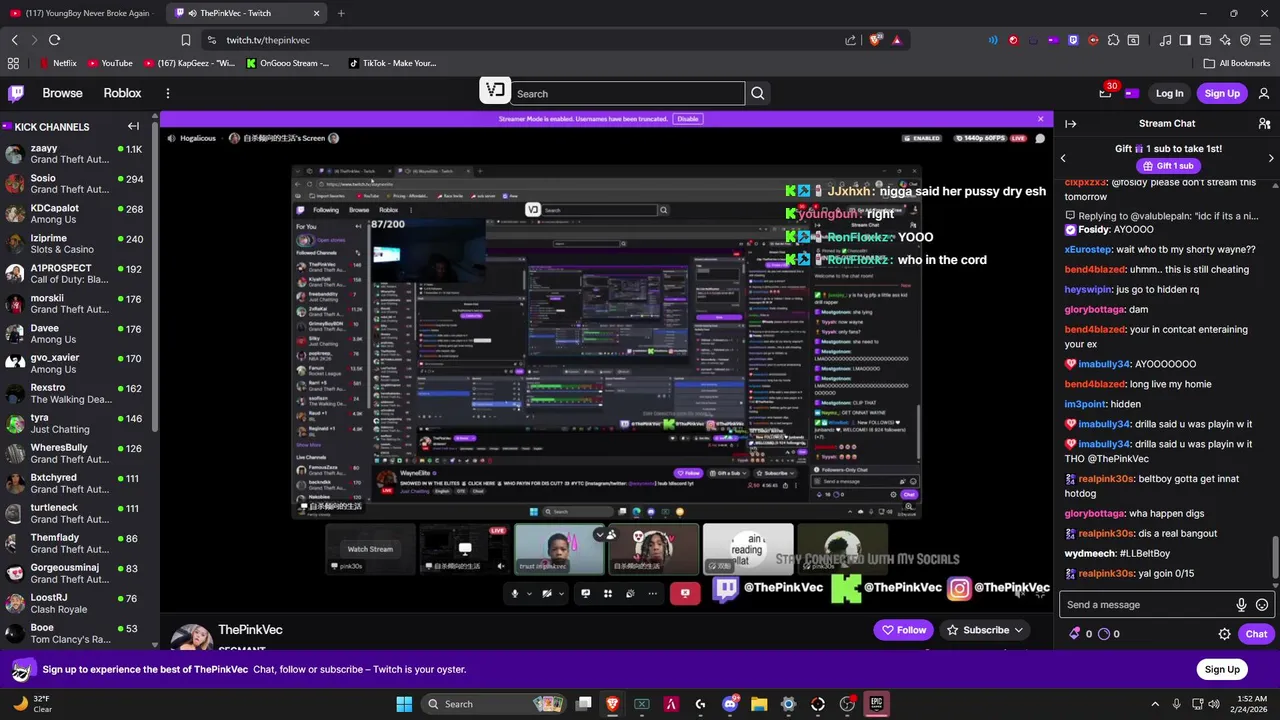Image resolution: width=1280 pixels, height=720 pixels.
Task: Open the Brave Rewards triangle icon
Action: (x=897, y=40)
